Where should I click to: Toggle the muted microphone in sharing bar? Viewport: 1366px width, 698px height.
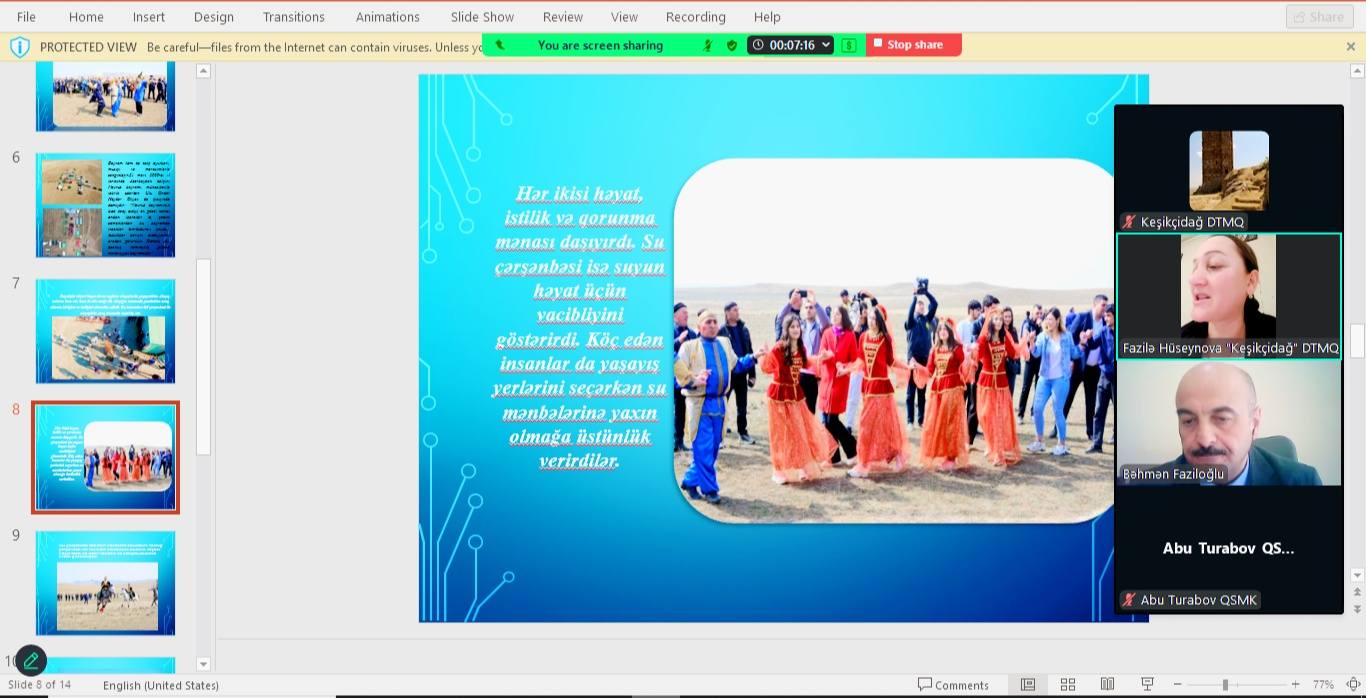(x=708, y=45)
